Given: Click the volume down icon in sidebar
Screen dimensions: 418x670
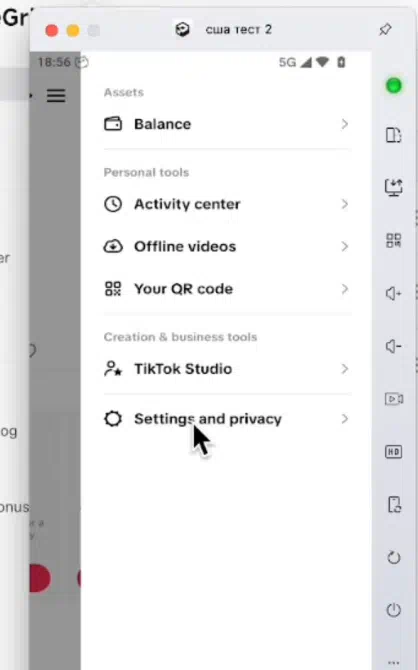Looking at the screenshot, I should pyautogui.click(x=393, y=346).
